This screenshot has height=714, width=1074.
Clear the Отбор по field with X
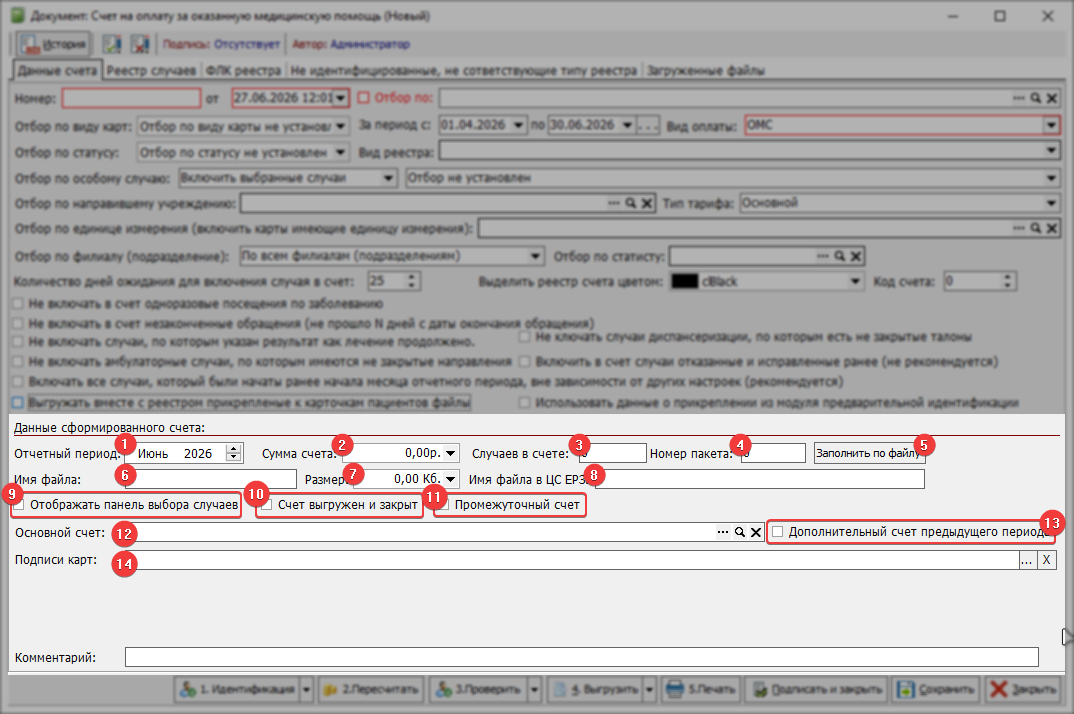tap(1052, 99)
